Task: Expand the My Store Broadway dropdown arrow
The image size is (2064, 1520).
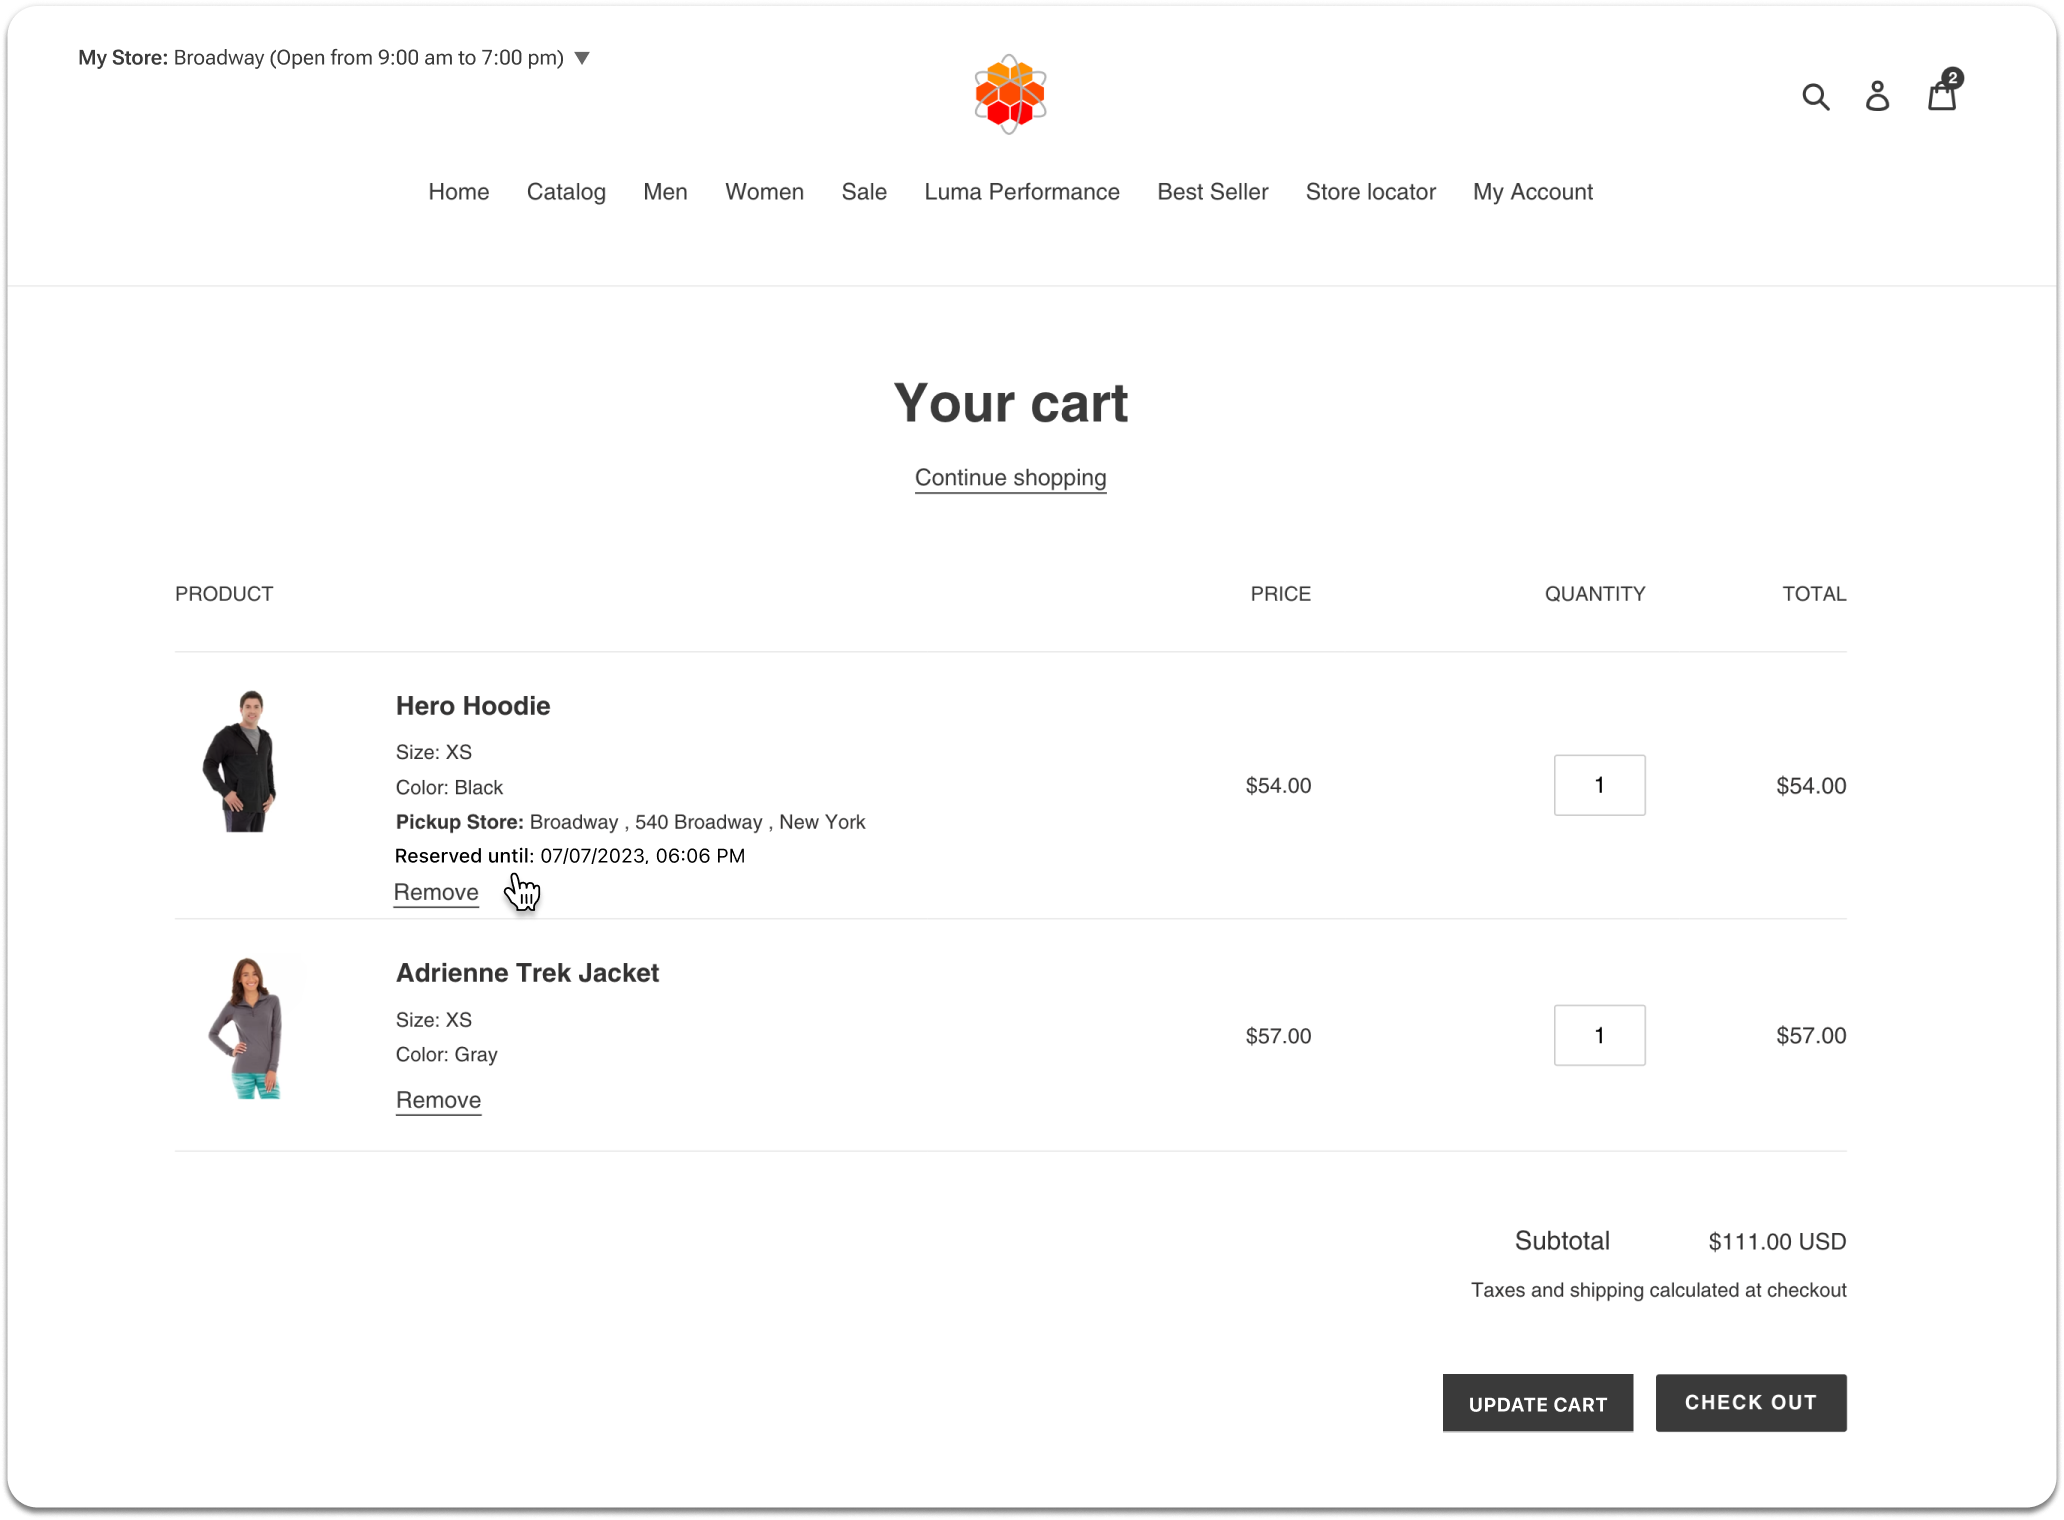Action: tap(582, 58)
